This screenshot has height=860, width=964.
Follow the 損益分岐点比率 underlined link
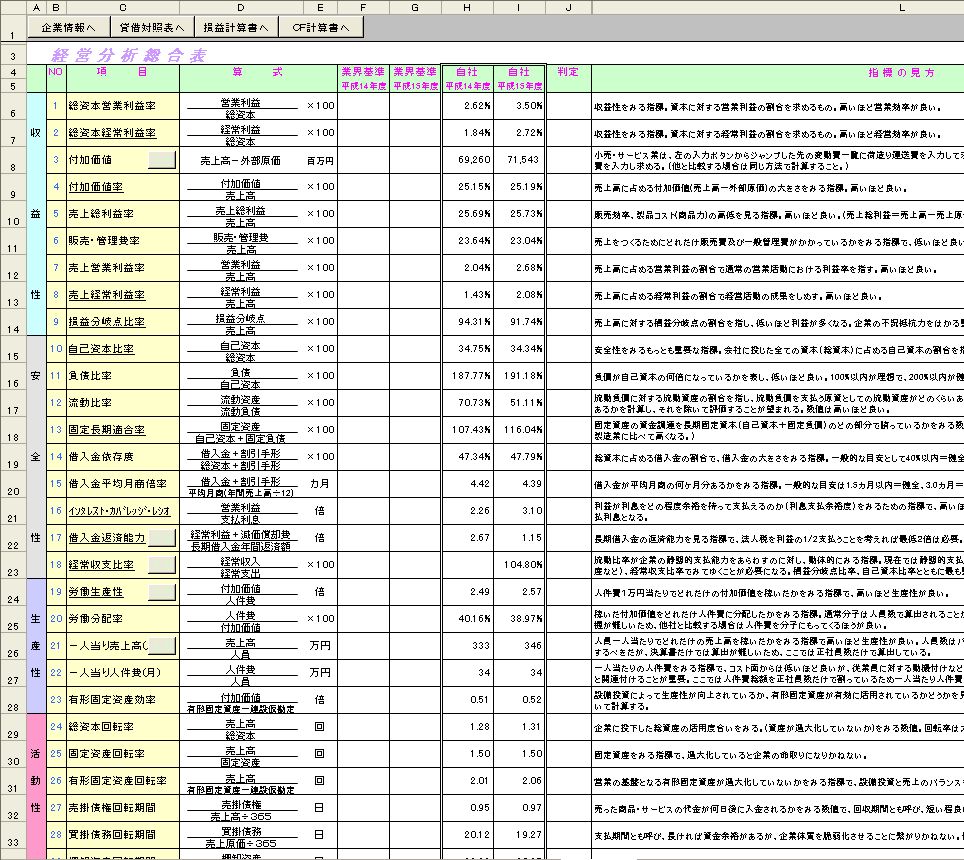106,322
